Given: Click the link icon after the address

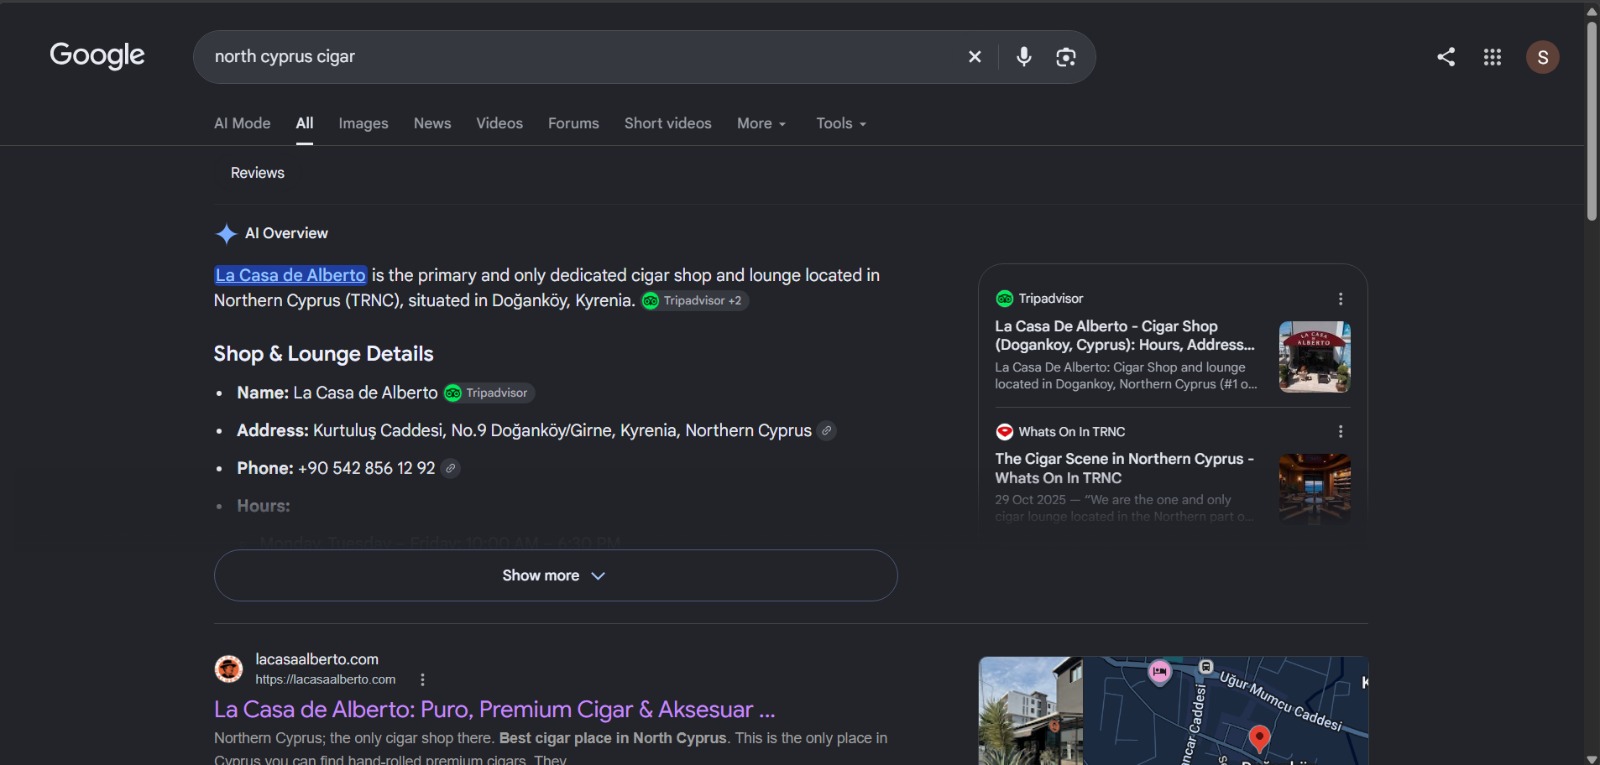Looking at the screenshot, I should 827,431.
